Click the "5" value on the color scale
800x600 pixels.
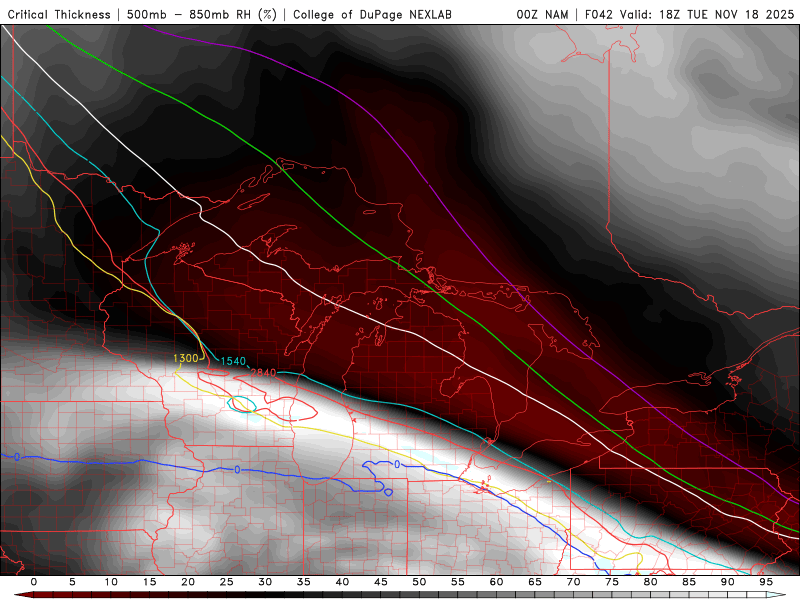point(72,582)
